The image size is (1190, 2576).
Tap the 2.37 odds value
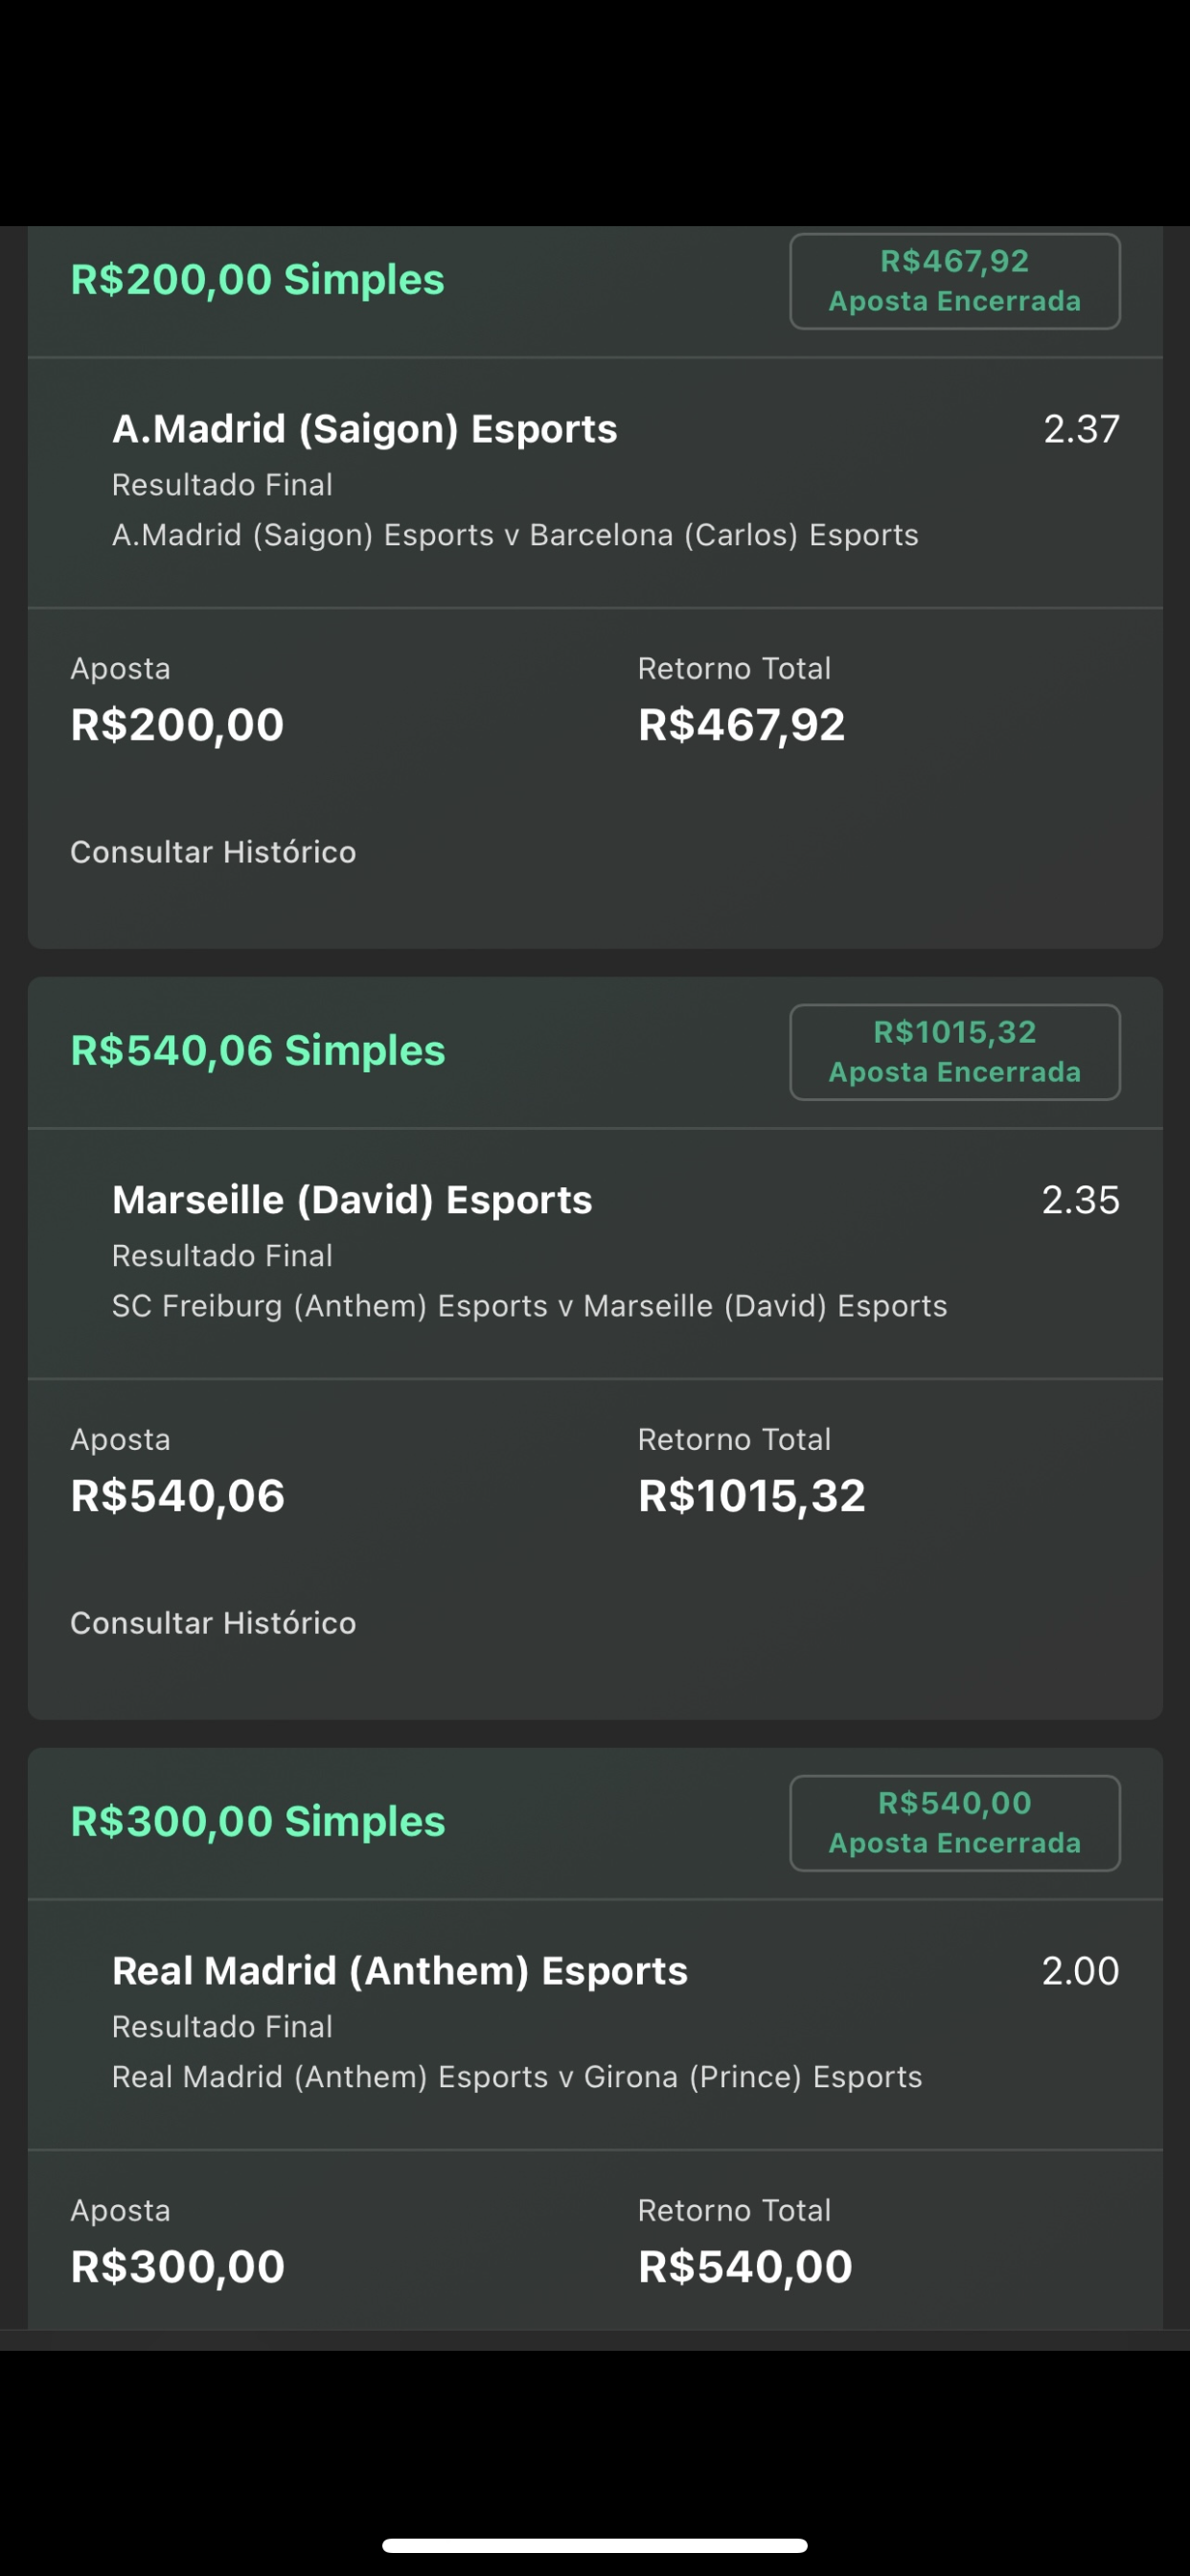(x=1081, y=429)
